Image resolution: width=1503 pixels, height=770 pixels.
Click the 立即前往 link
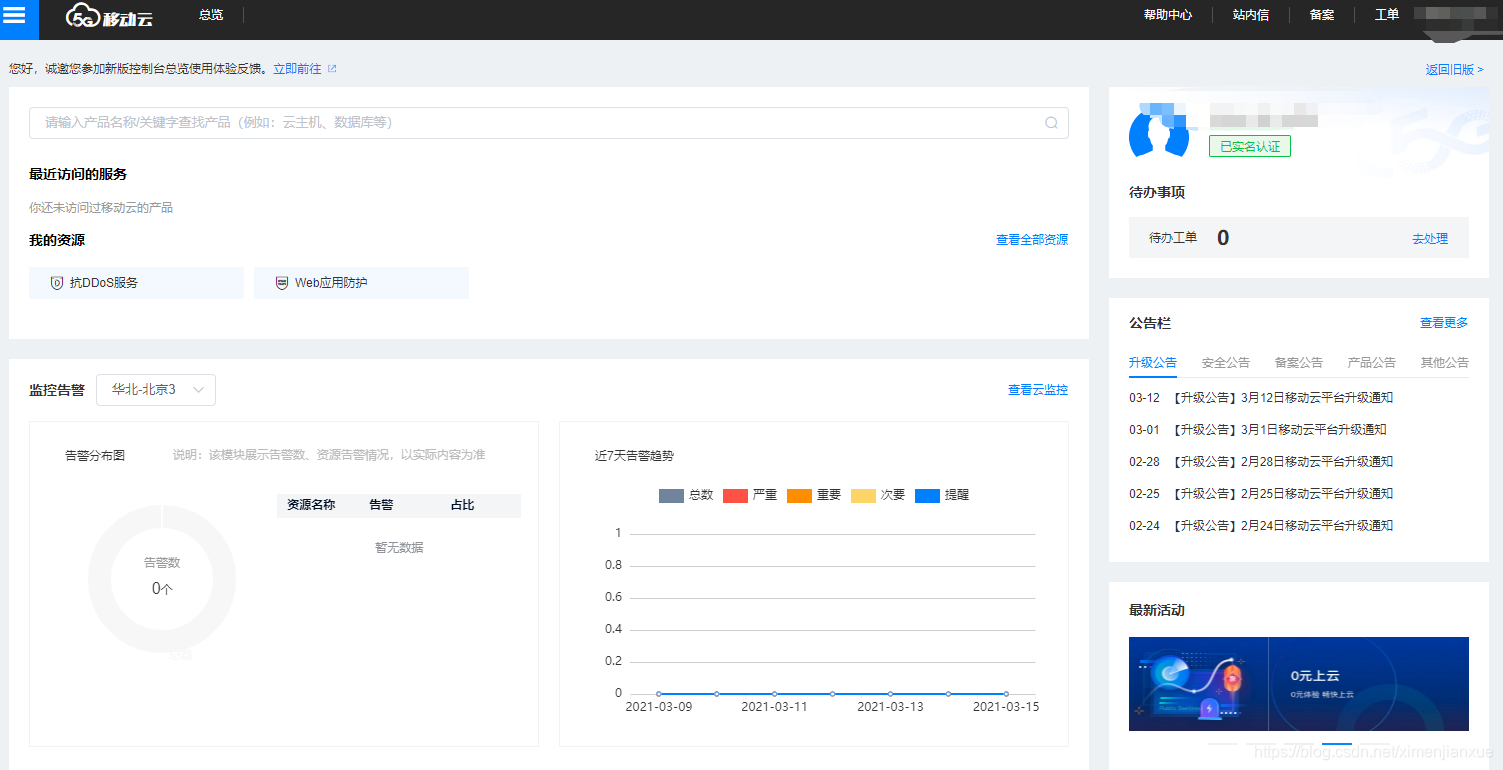point(297,69)
